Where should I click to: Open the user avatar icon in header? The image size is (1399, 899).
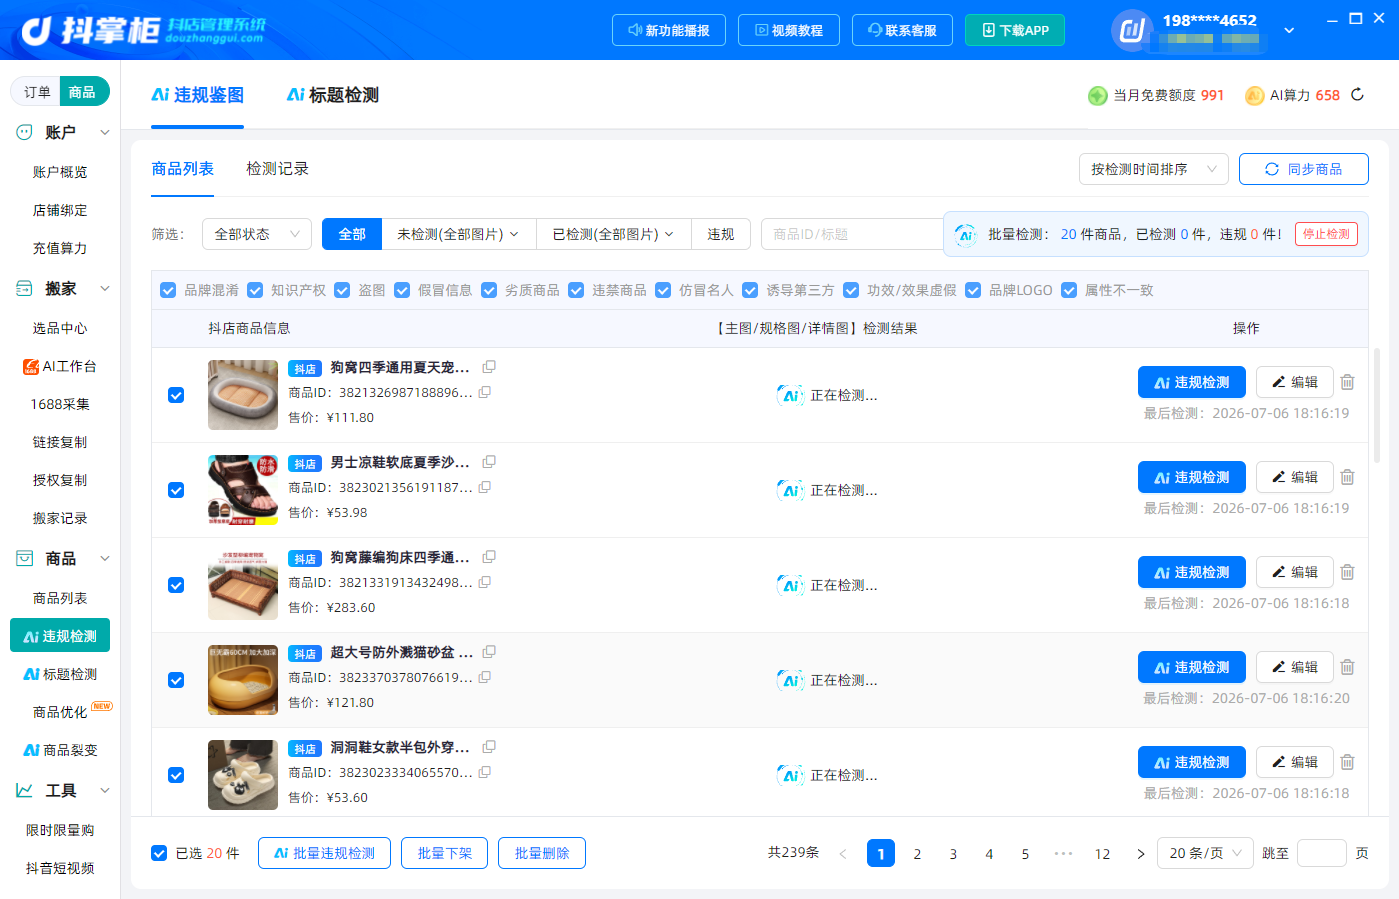[1132, 30]
